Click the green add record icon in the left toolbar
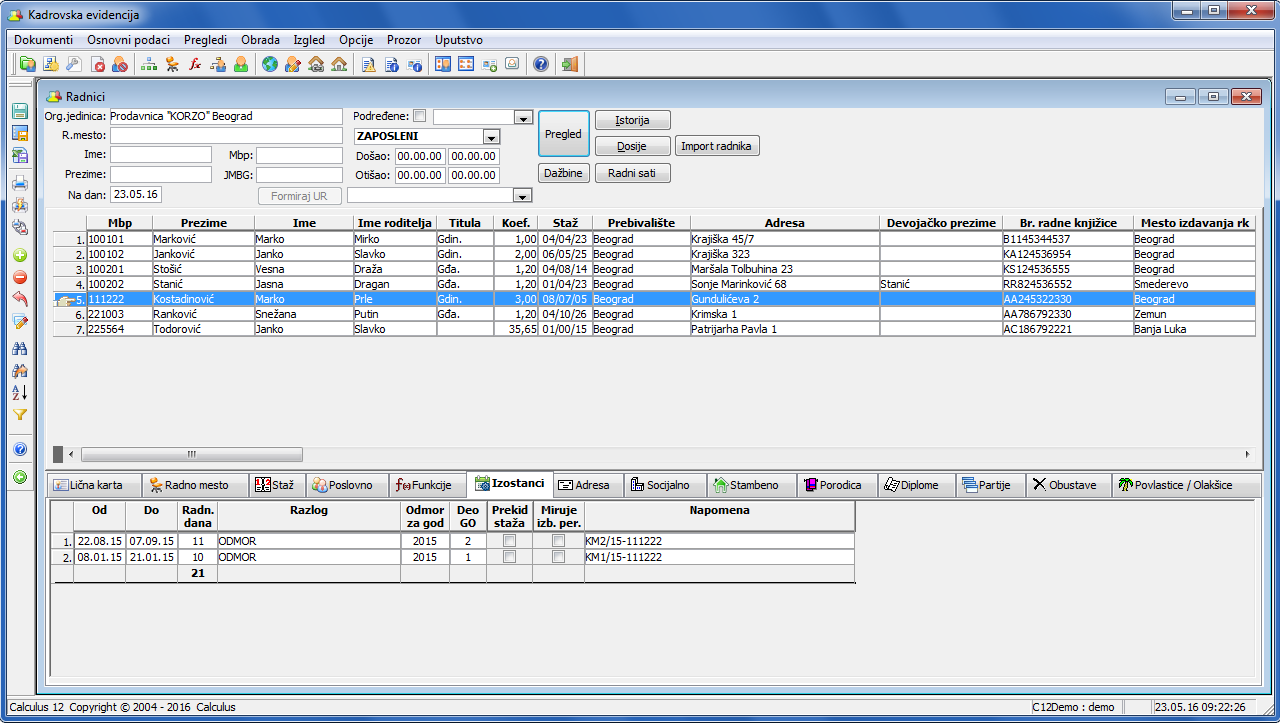The width and height of the screenshot is (1280, 723). pyautogui.click(x=20, y=255)
